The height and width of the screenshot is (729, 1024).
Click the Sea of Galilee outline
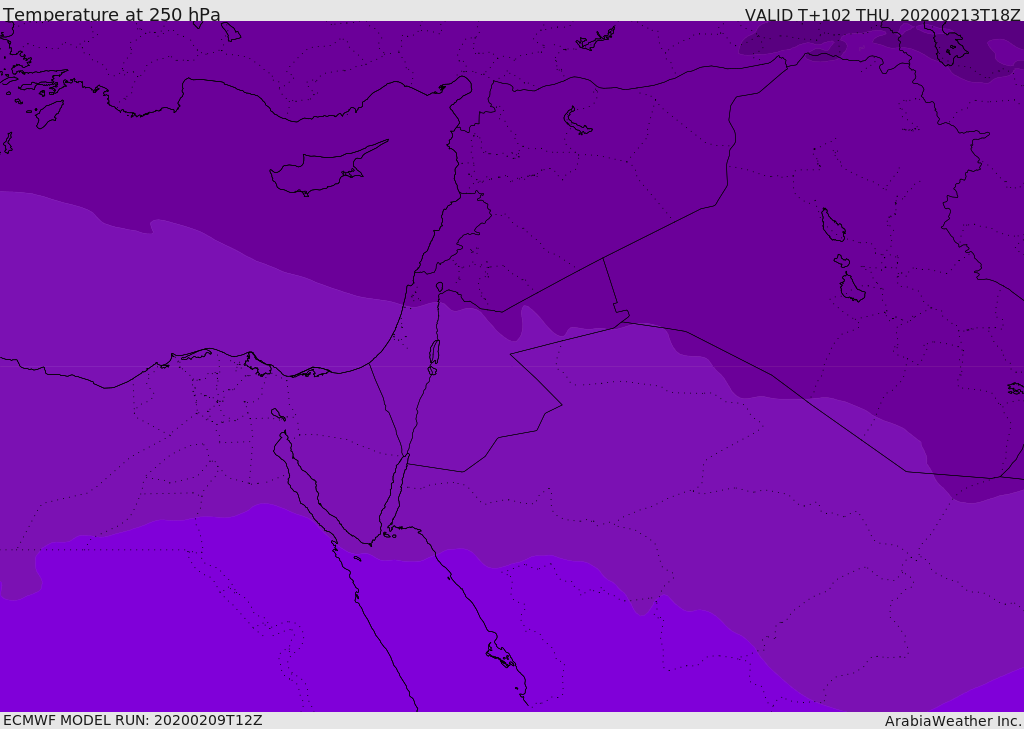(x=440, y=287)
